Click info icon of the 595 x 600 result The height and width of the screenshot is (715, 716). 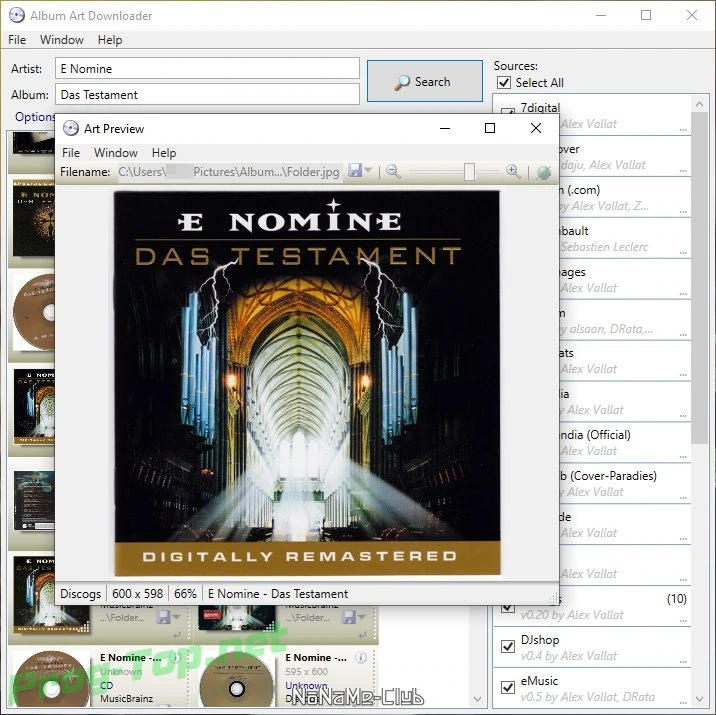click(361, 657)
